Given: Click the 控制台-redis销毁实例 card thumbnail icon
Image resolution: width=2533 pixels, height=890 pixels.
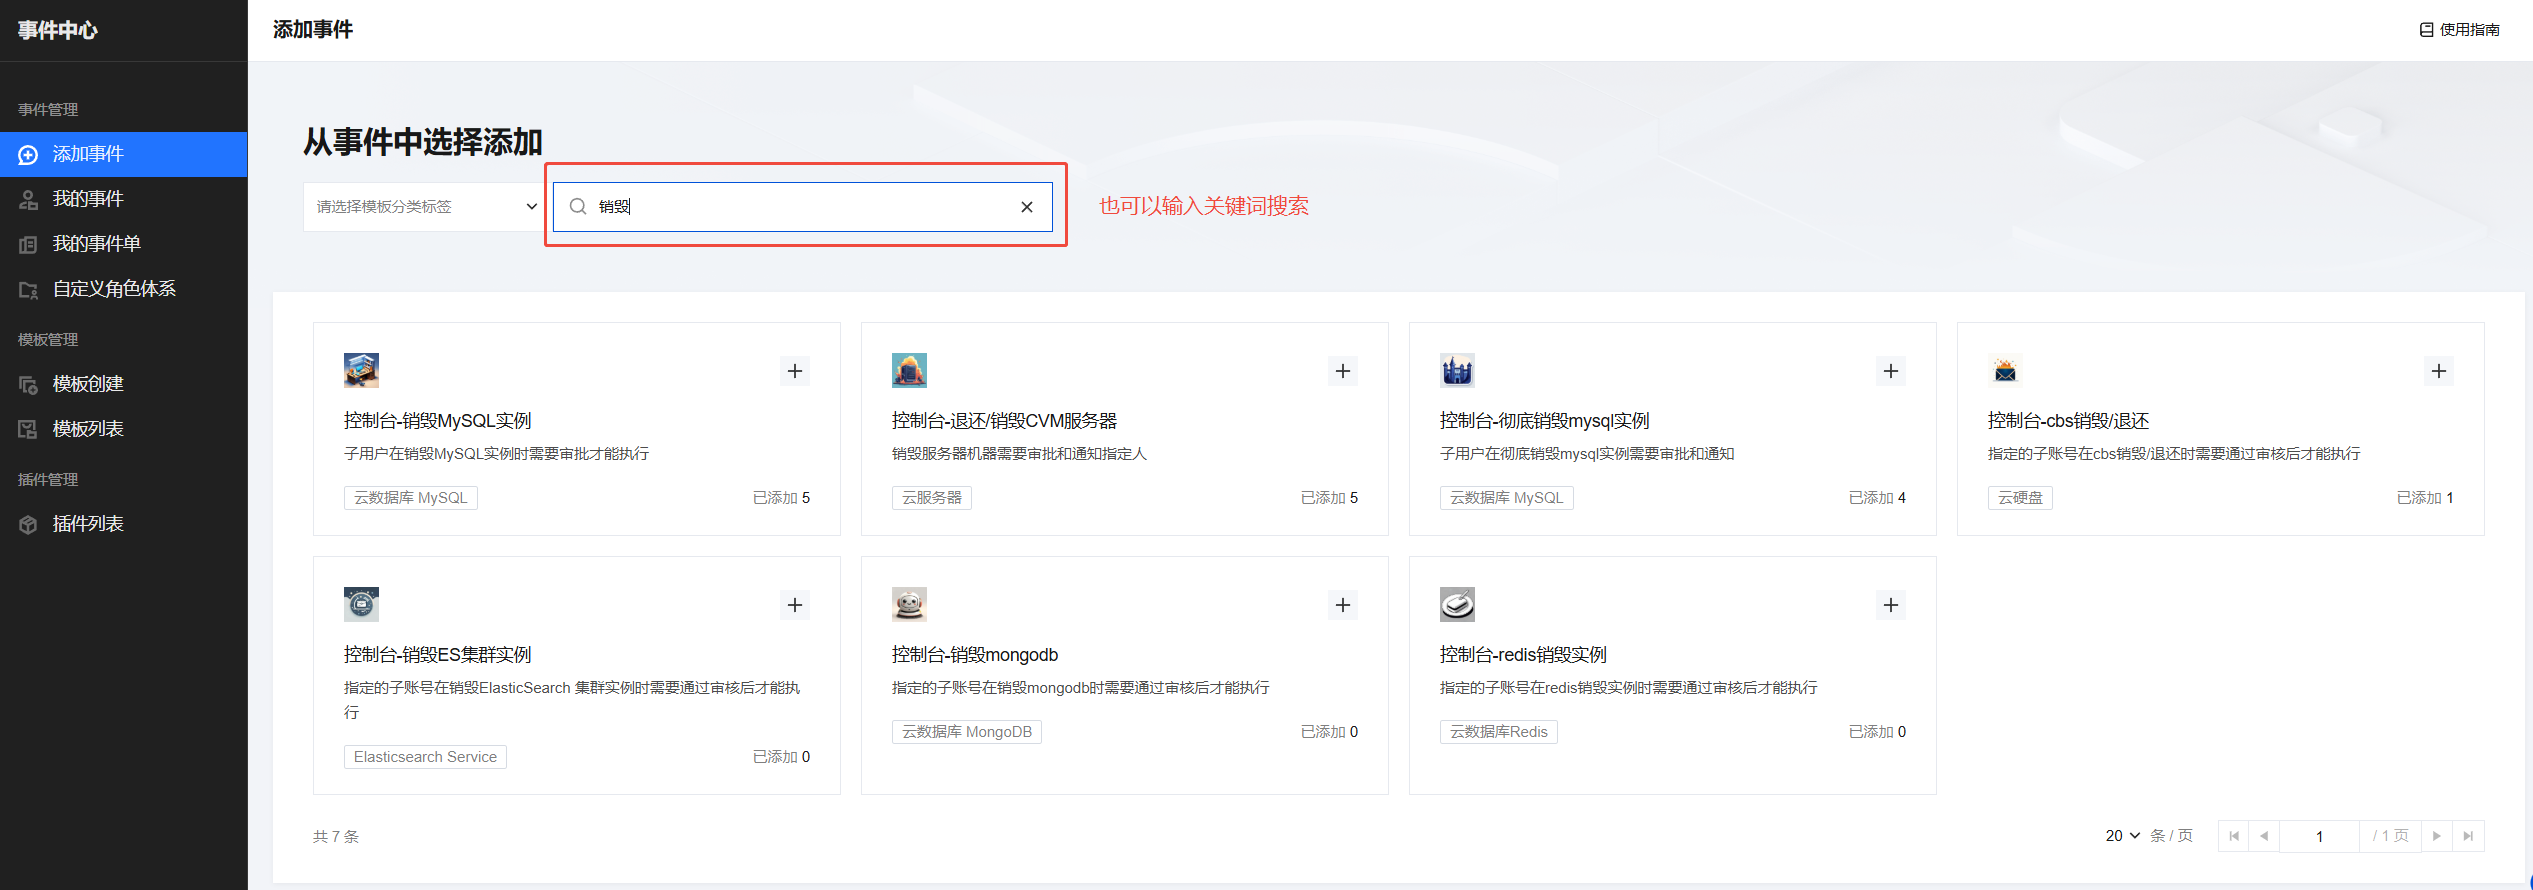Looking at the screenshot, I should [1457, 604].
